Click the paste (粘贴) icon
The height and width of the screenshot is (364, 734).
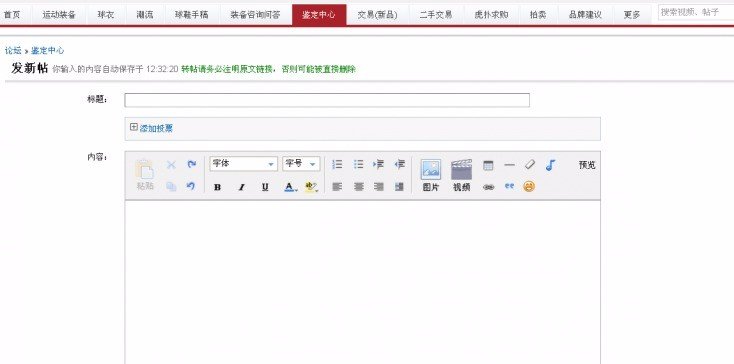coord(145,174)
